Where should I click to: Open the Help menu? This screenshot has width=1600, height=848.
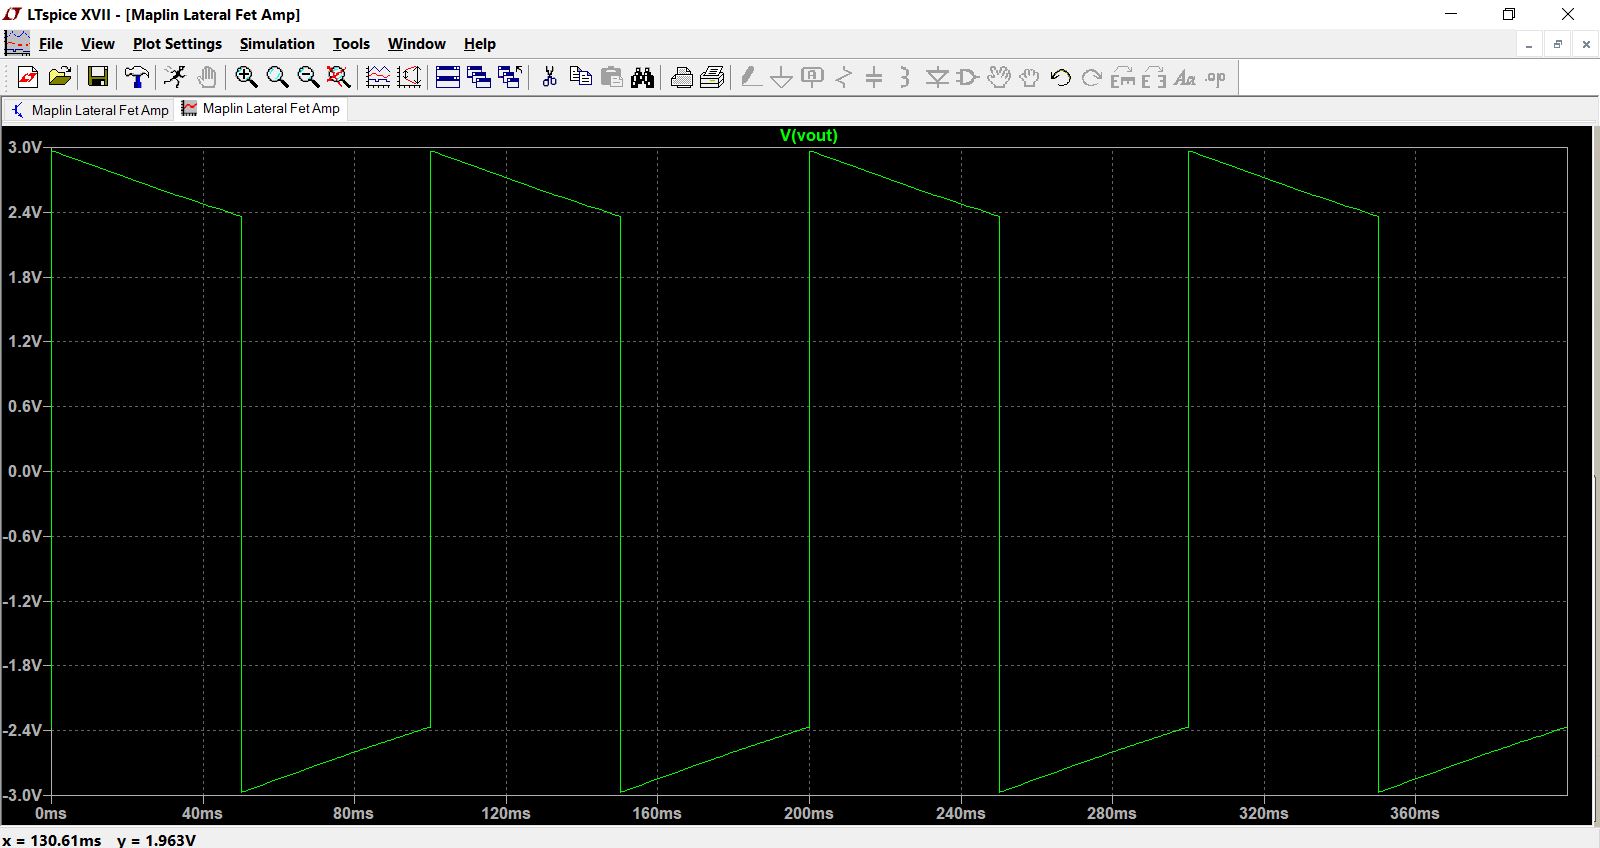[480, 44]
